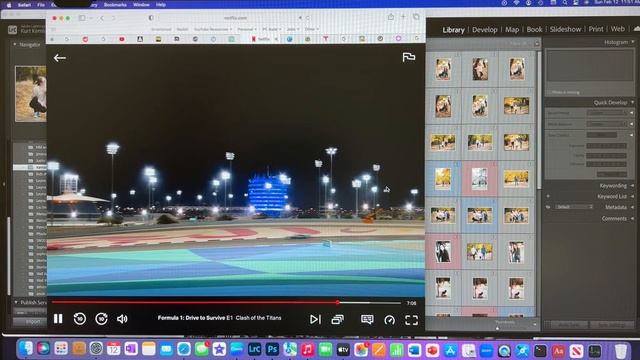The image size is (640, 360).
Task: Open the Window menu
Action: click(x=141, y=5)
